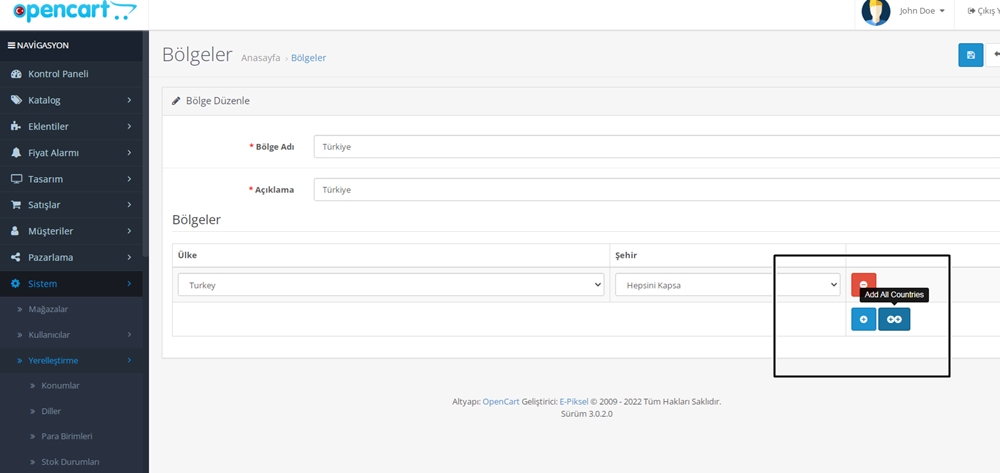Open the Şehir dropdown Hepsini Kapsa
This screenshot has width=1000, height=473.
point(728,285)
